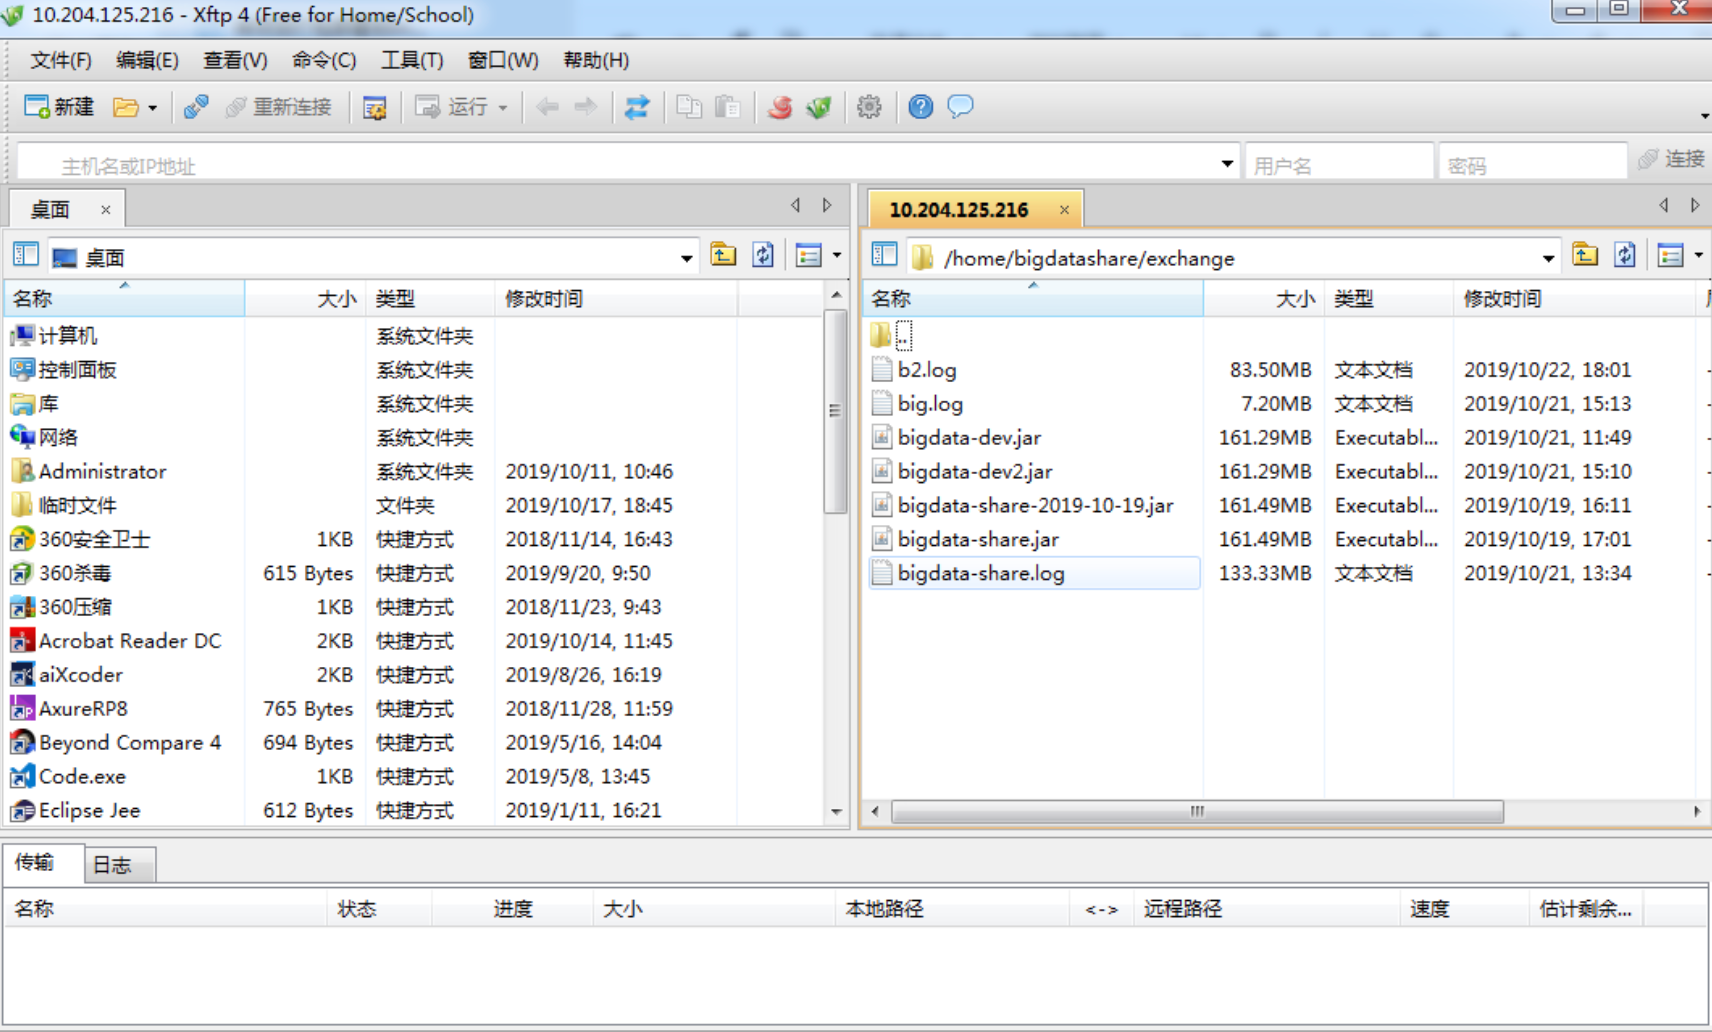The image size is (1712, 1032).
Task: Click the 用户名 username input field
Action: pyautogui.click(x=1338, y=165)
